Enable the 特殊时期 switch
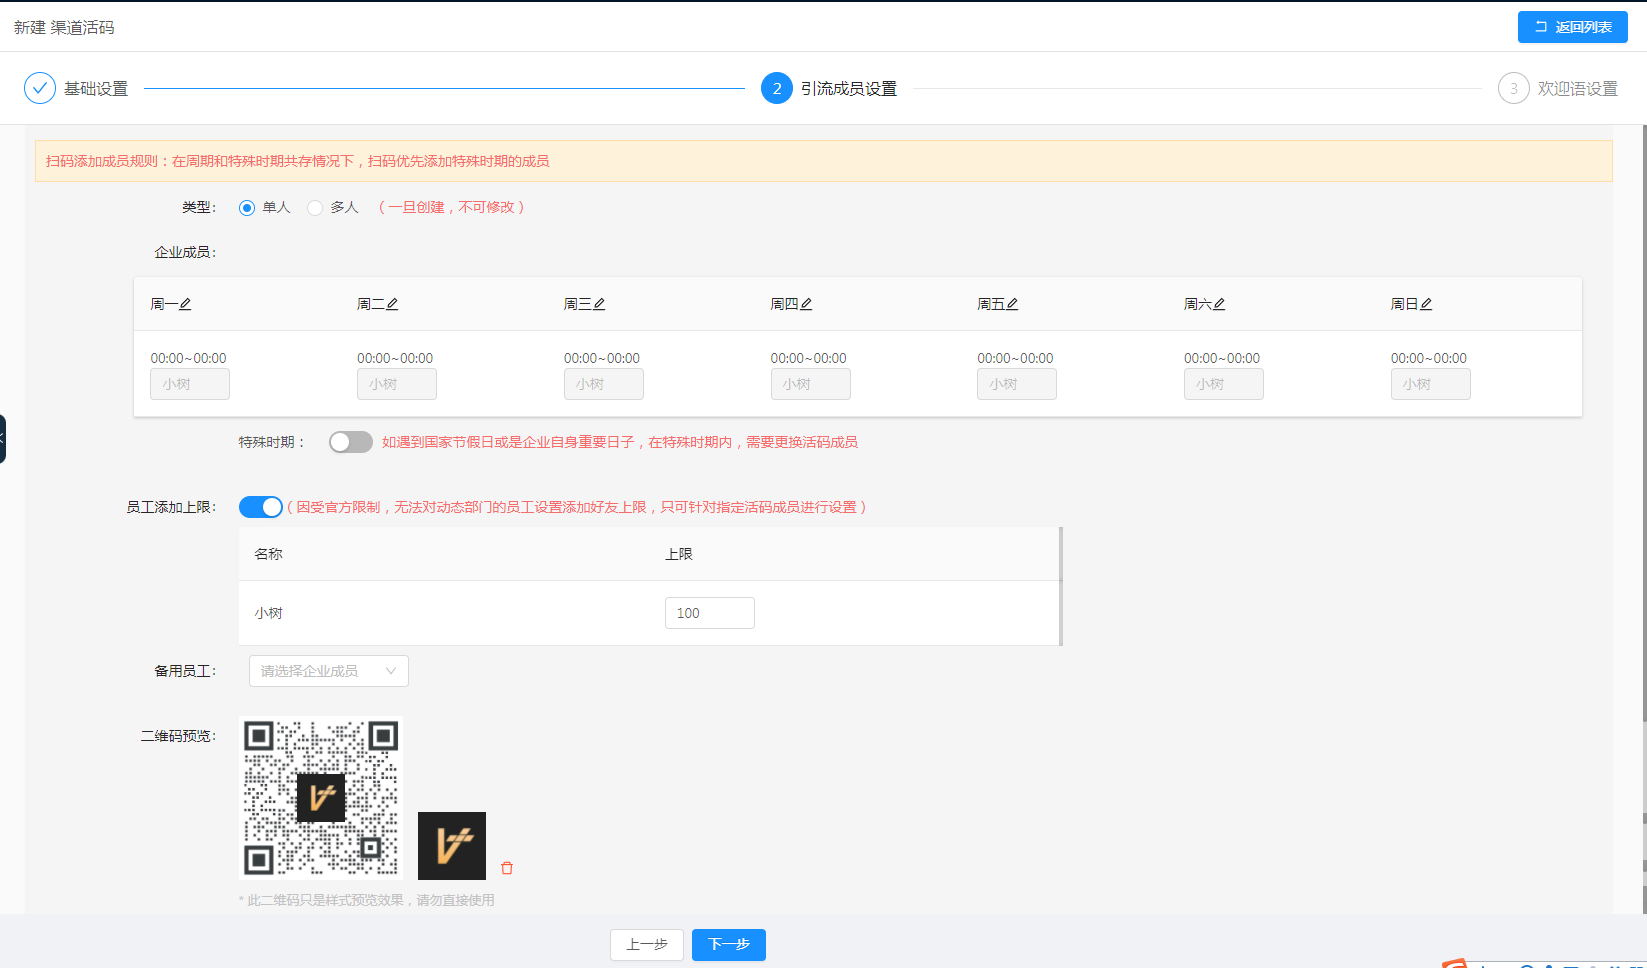The height and width of the screenshot is (968, 1647). [351, 442]
